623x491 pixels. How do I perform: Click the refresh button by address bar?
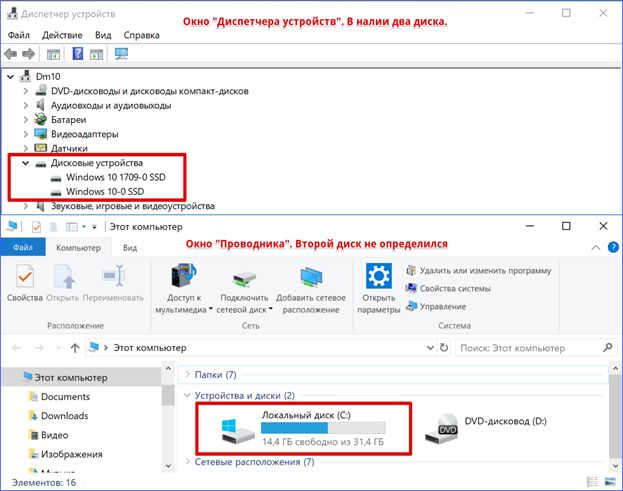pyautogui.click(x=444, y=348)
